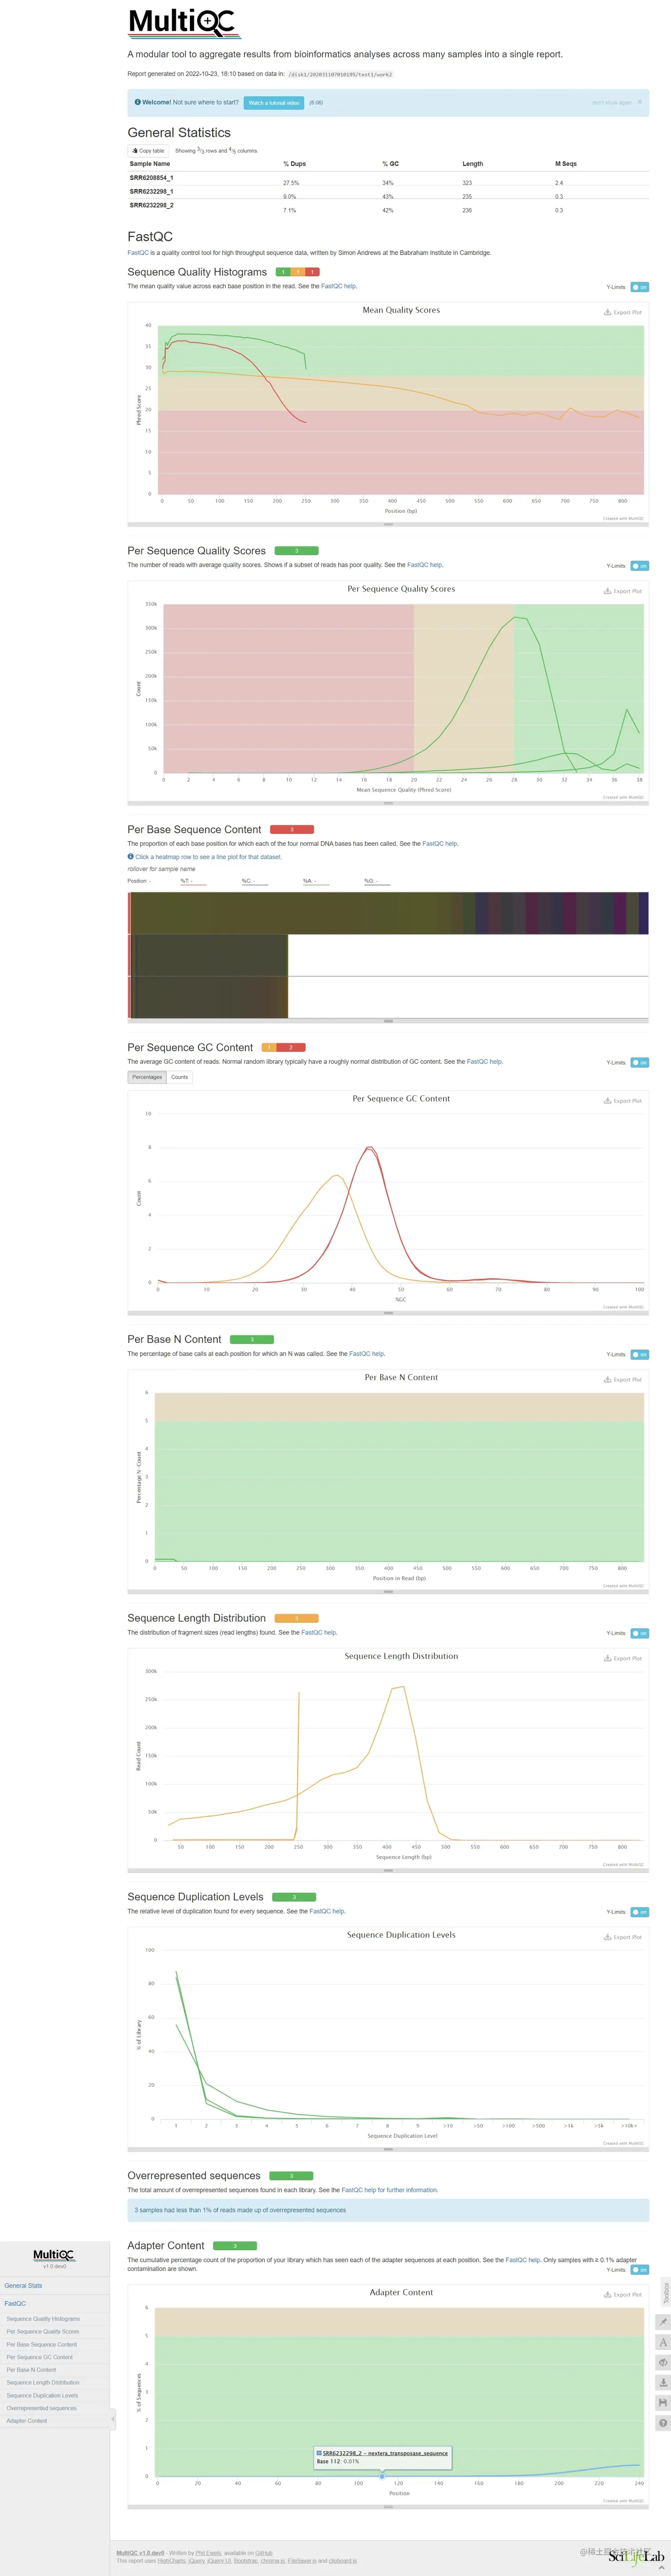Open the toolbox Hide samples eye icon
The image size is (671, 2576).
click(662, 2362)
